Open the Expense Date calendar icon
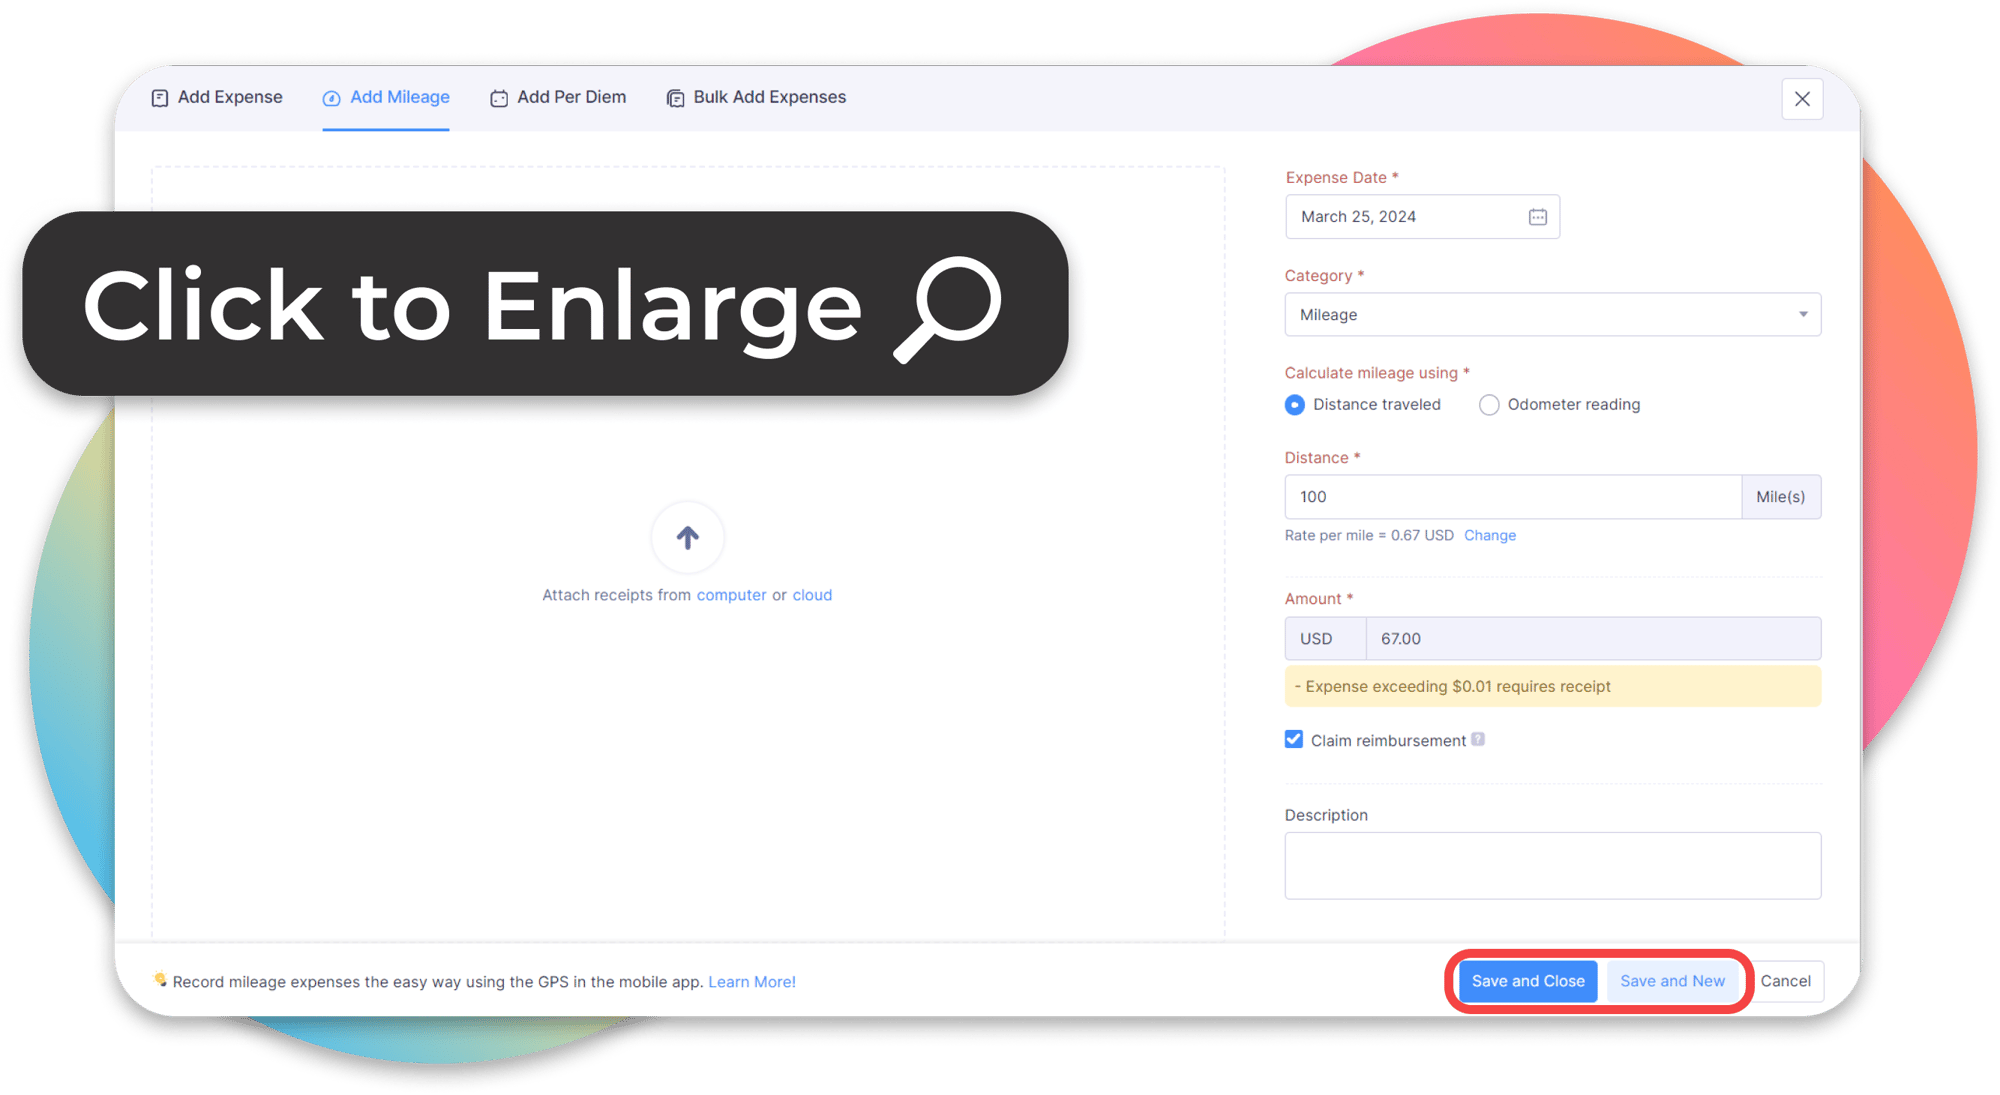 point(1537,216)
